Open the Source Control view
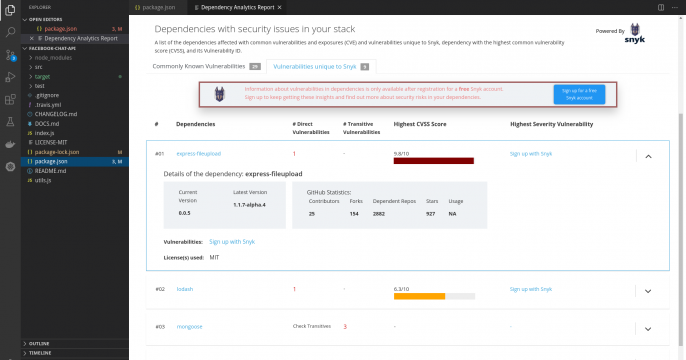The height and width of the screenshot is (360, 686). pos(10,55)
